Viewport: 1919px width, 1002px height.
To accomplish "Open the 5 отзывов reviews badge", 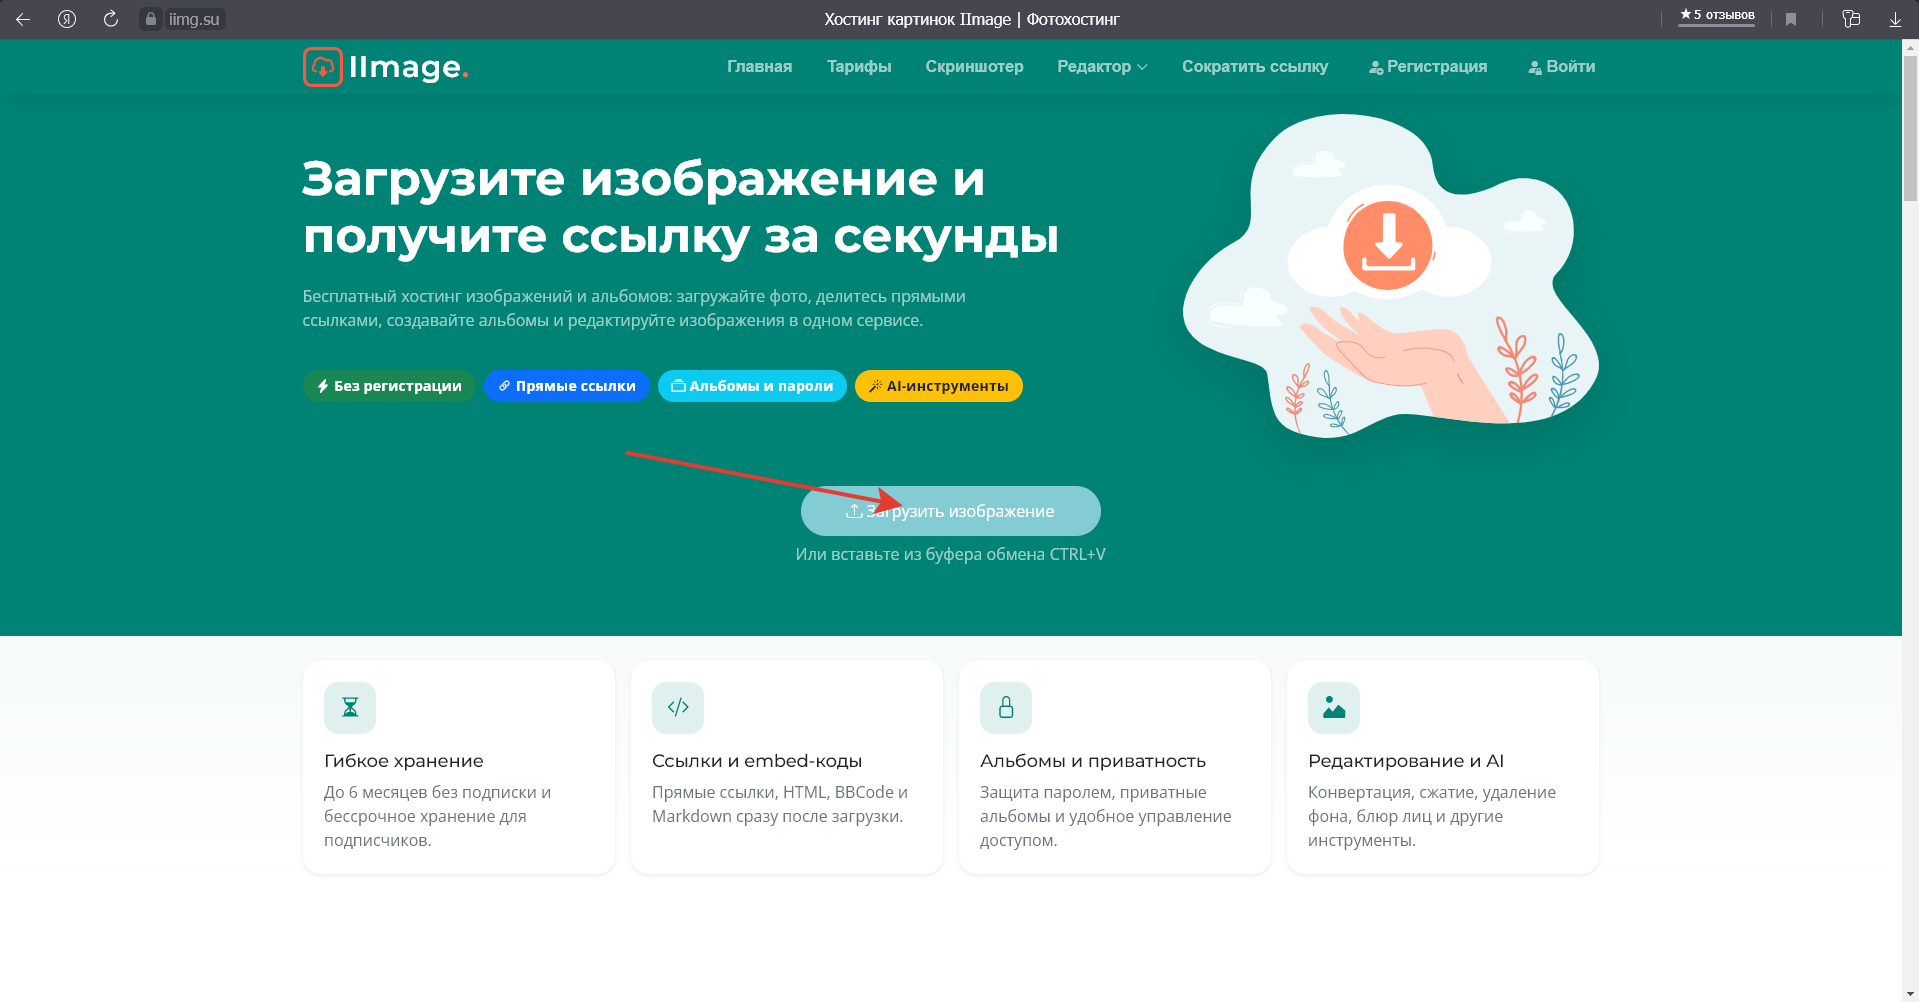I will coord(1717,15).
